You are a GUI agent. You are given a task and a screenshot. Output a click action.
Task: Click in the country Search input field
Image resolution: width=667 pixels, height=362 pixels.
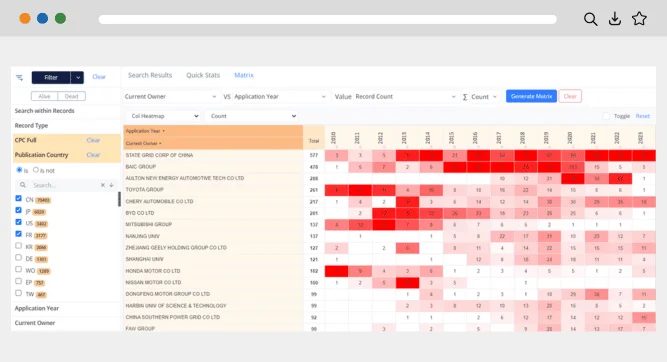click(65, 185)
